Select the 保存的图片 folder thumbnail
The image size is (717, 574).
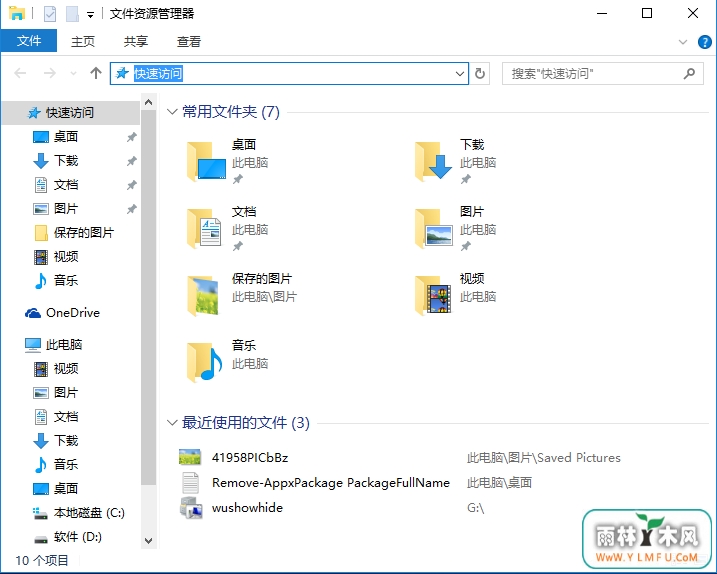pyautogui.click(x=204, y=295)
